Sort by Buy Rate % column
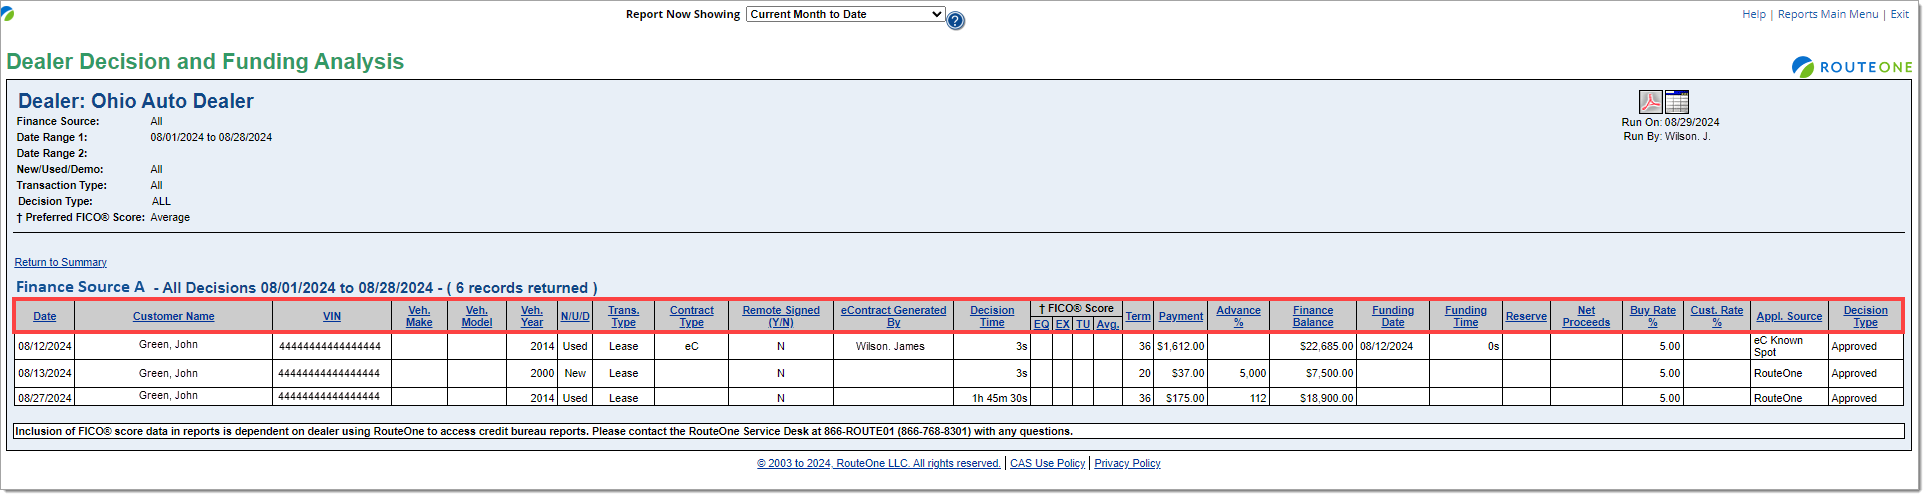Screen dimensions: 1926x497 click(x=1653, y=316)
